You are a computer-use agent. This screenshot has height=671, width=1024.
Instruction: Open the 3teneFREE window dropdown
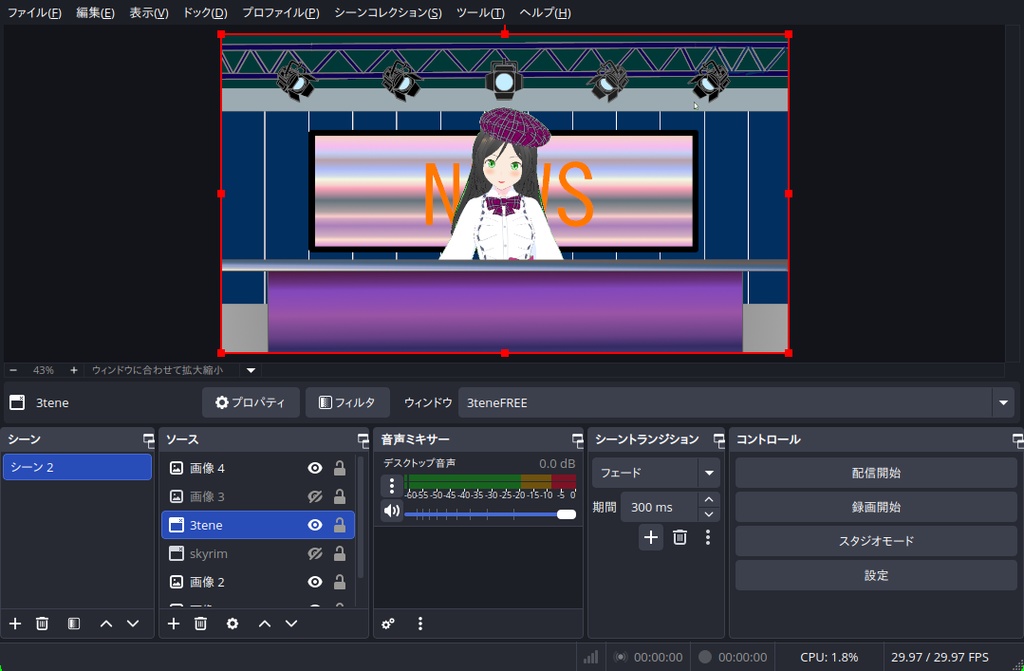[1003, 402]
